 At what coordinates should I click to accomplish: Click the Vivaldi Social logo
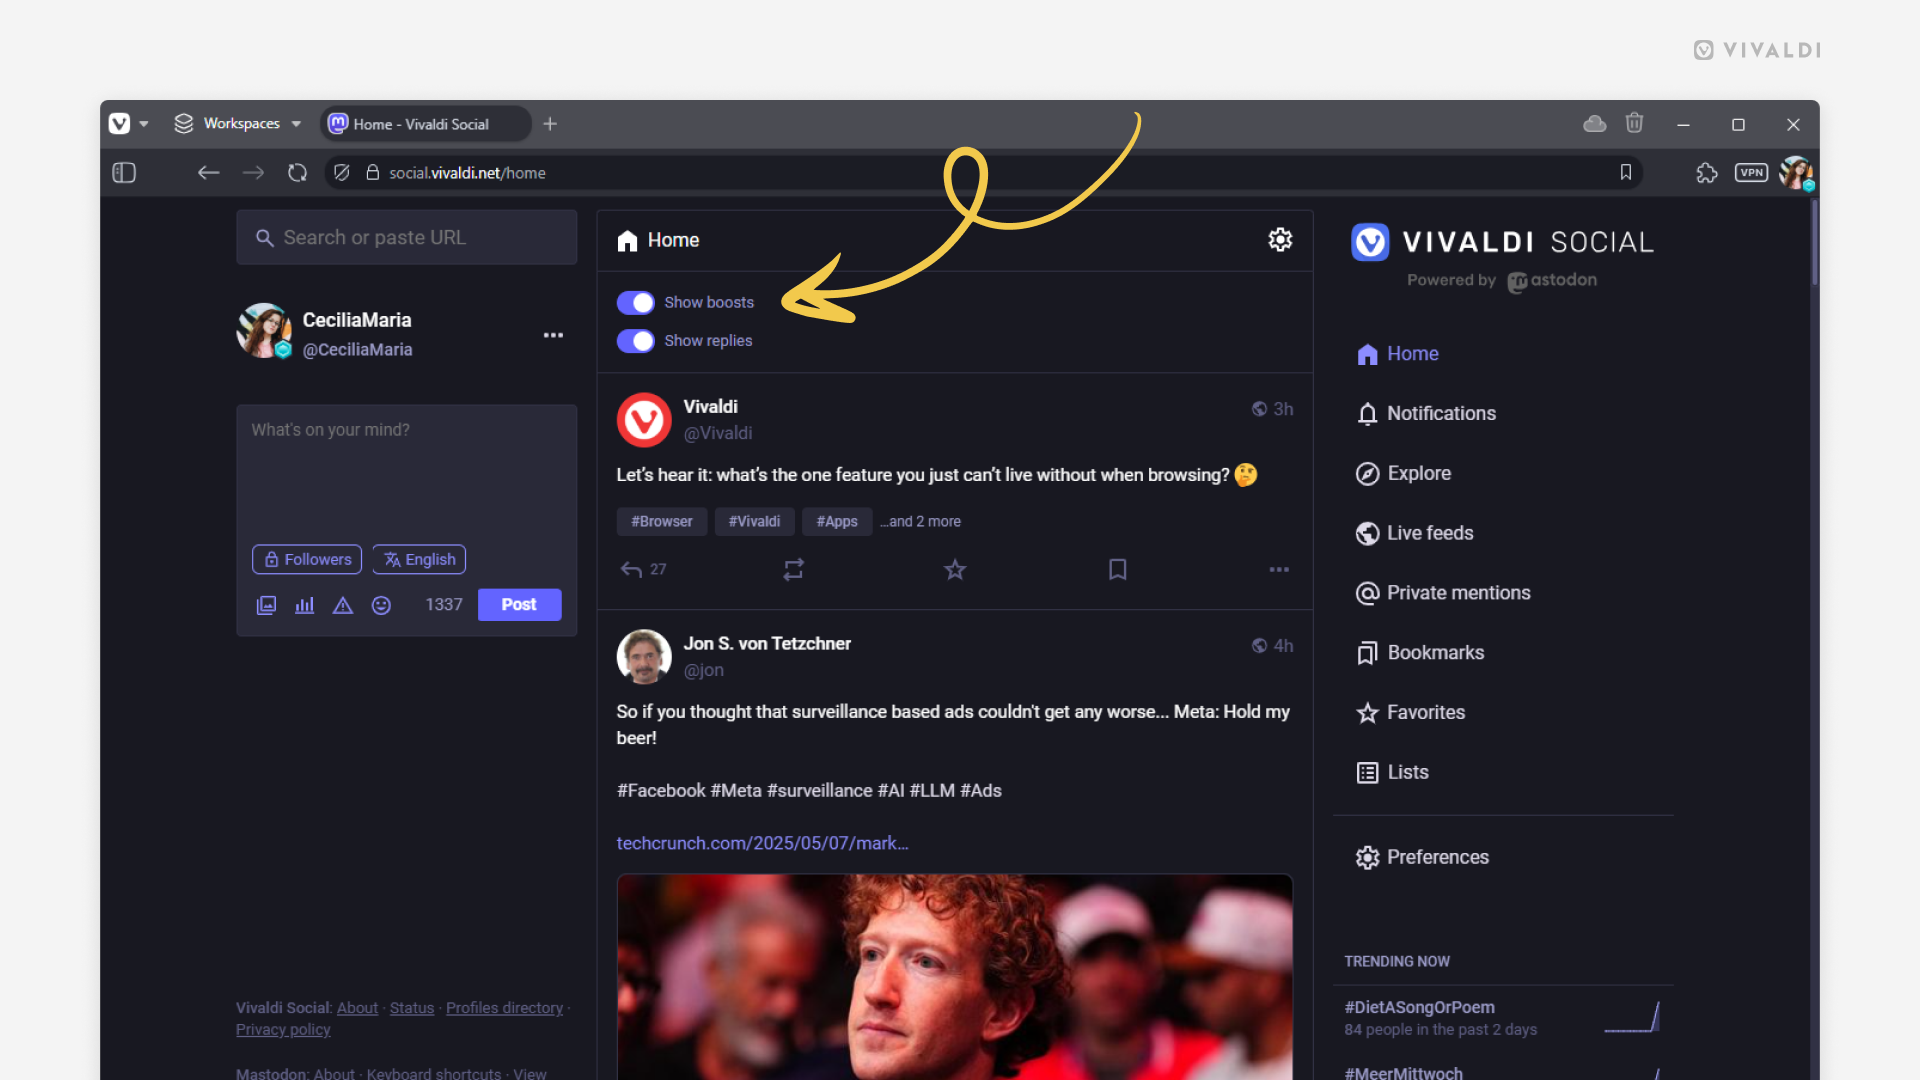1503,242
